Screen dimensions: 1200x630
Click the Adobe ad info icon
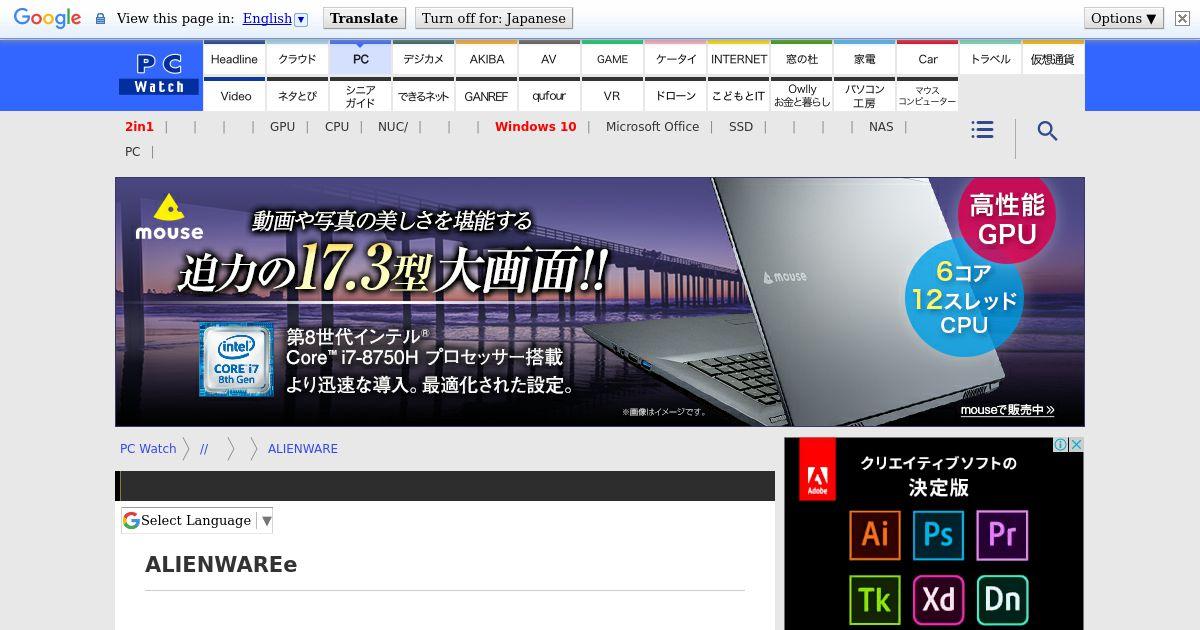tap(1061, 445)
